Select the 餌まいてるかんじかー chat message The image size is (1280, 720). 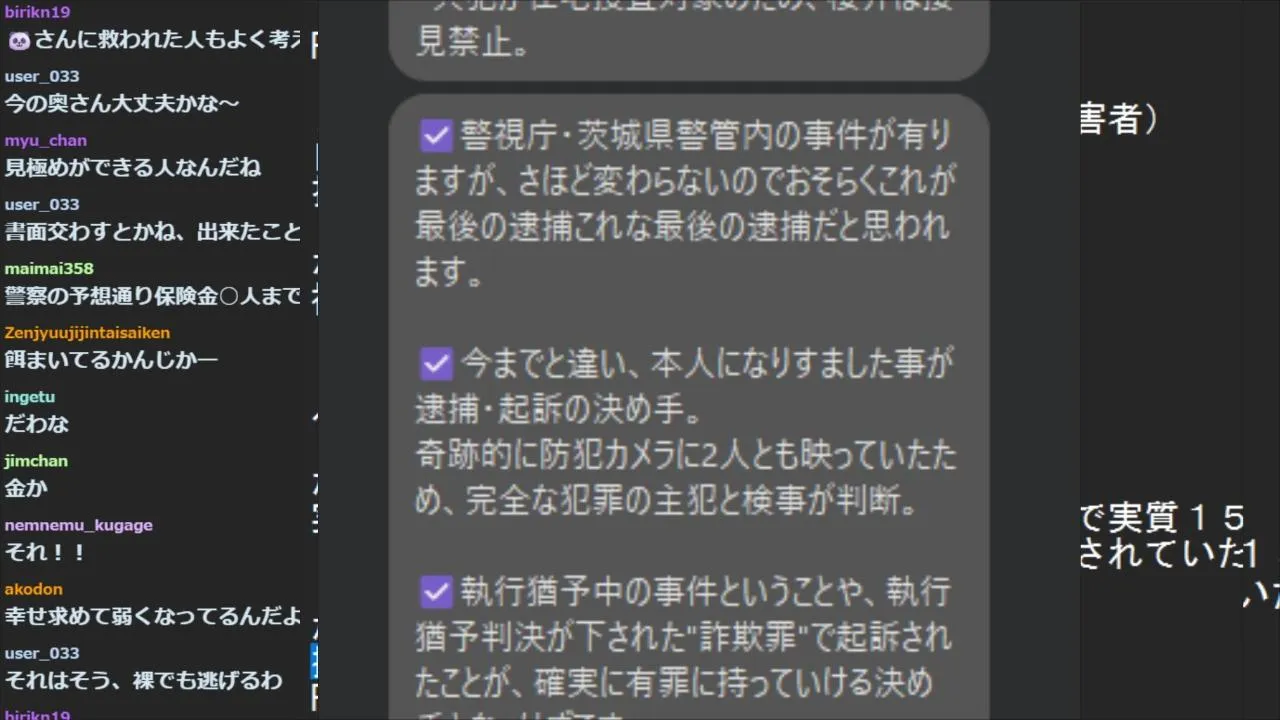111,360
